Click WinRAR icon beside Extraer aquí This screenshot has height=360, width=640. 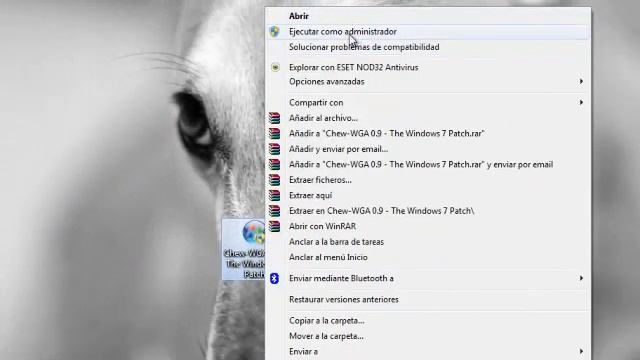(x=275, y=196)
